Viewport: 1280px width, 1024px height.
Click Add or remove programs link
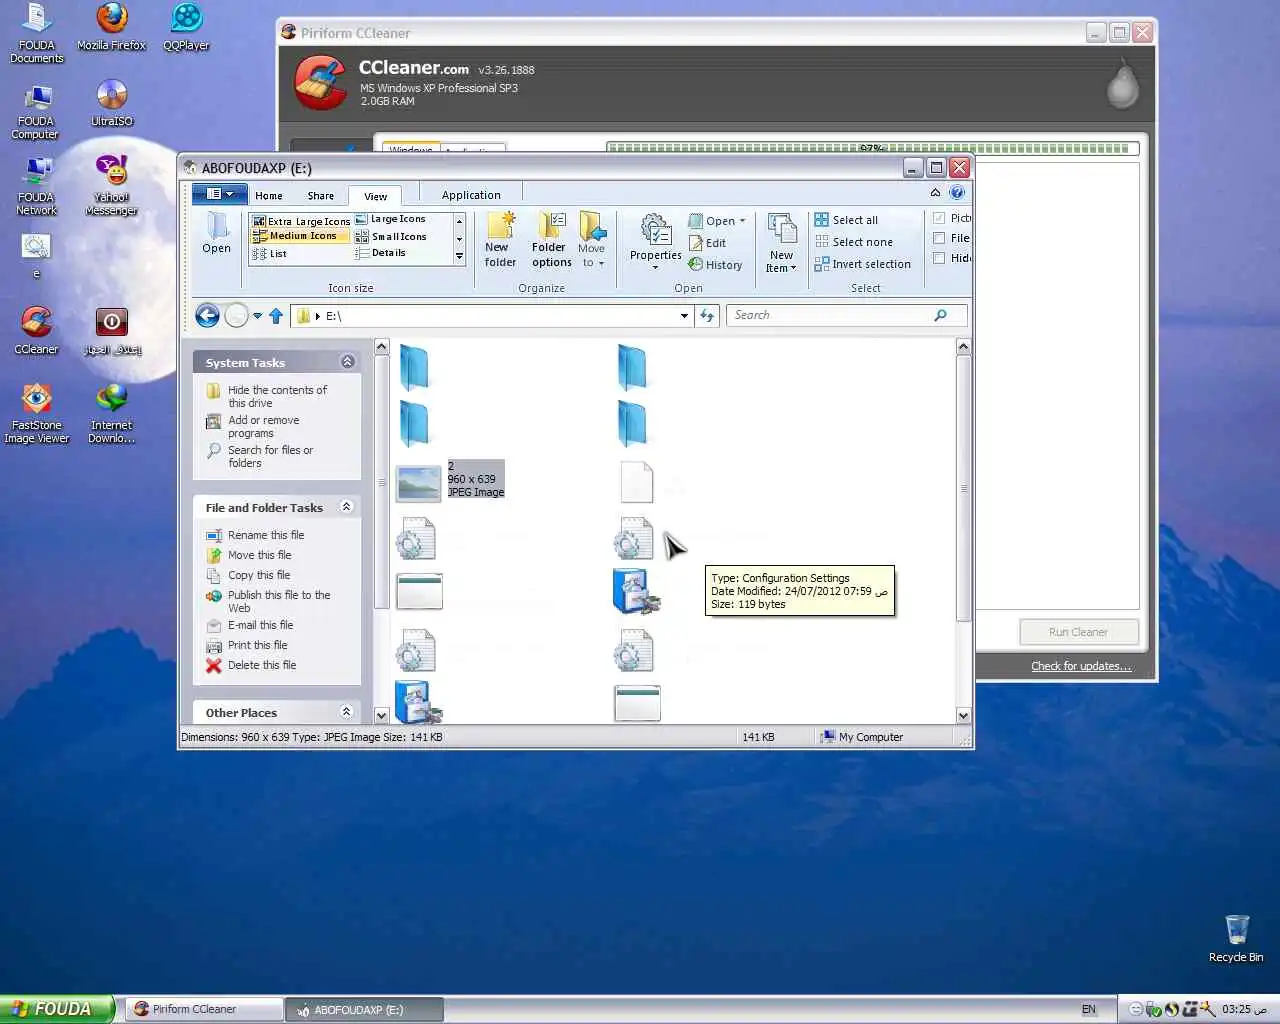point(264,427)
